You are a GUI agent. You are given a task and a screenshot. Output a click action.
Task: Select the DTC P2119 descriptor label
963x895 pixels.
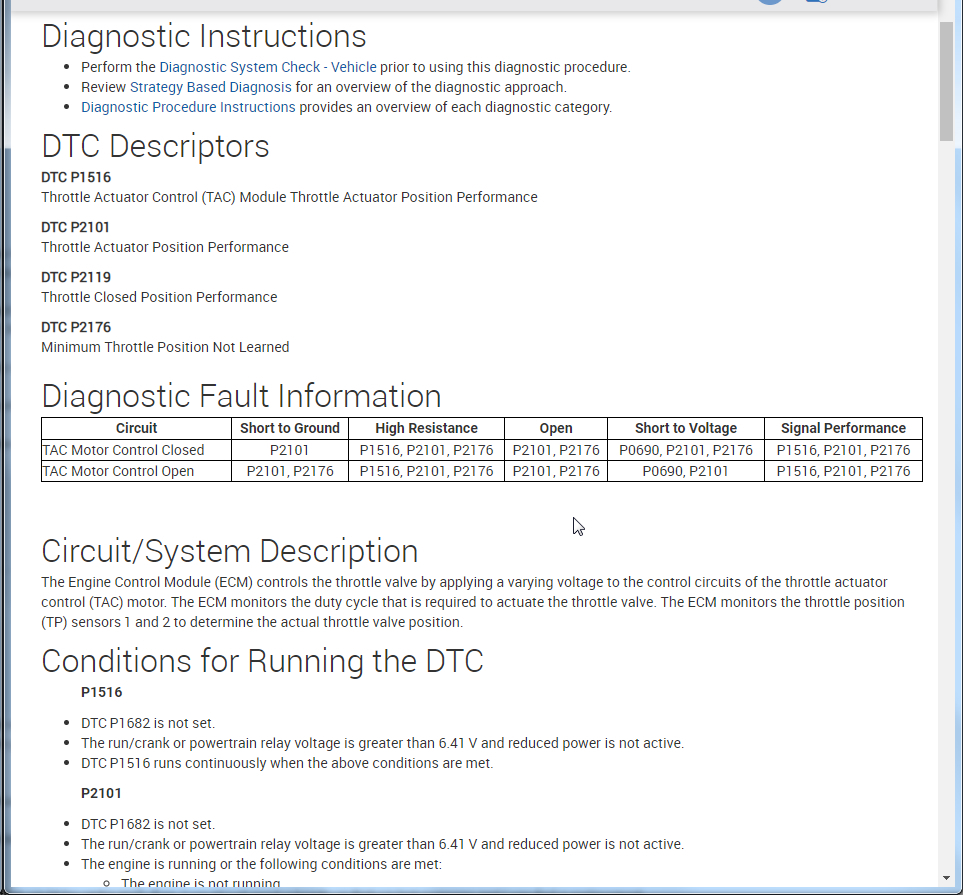pyautogui.click(x=76, y=277)
